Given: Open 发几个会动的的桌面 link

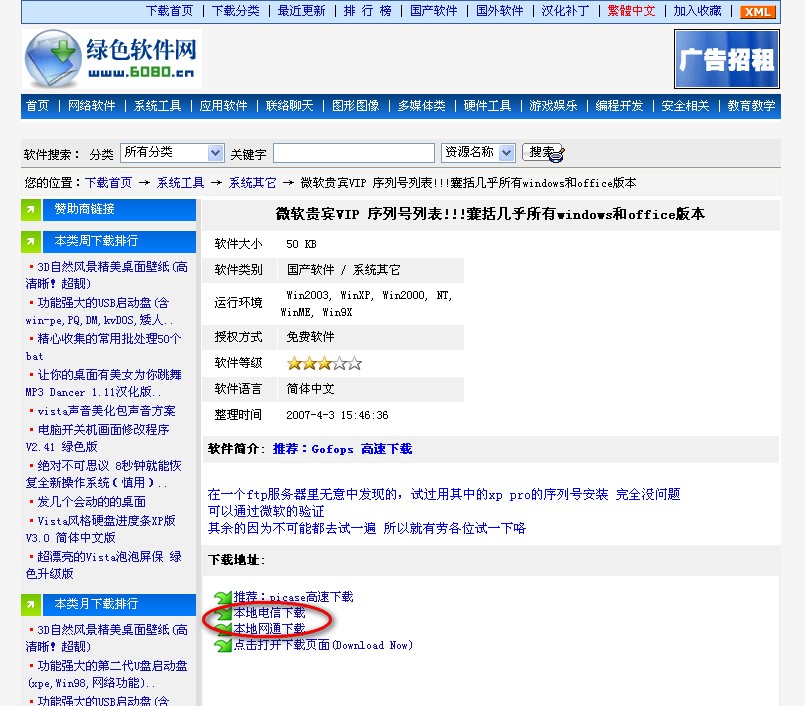Looking at the screenshot, I should pyautogui.click(x=91, y=502).
